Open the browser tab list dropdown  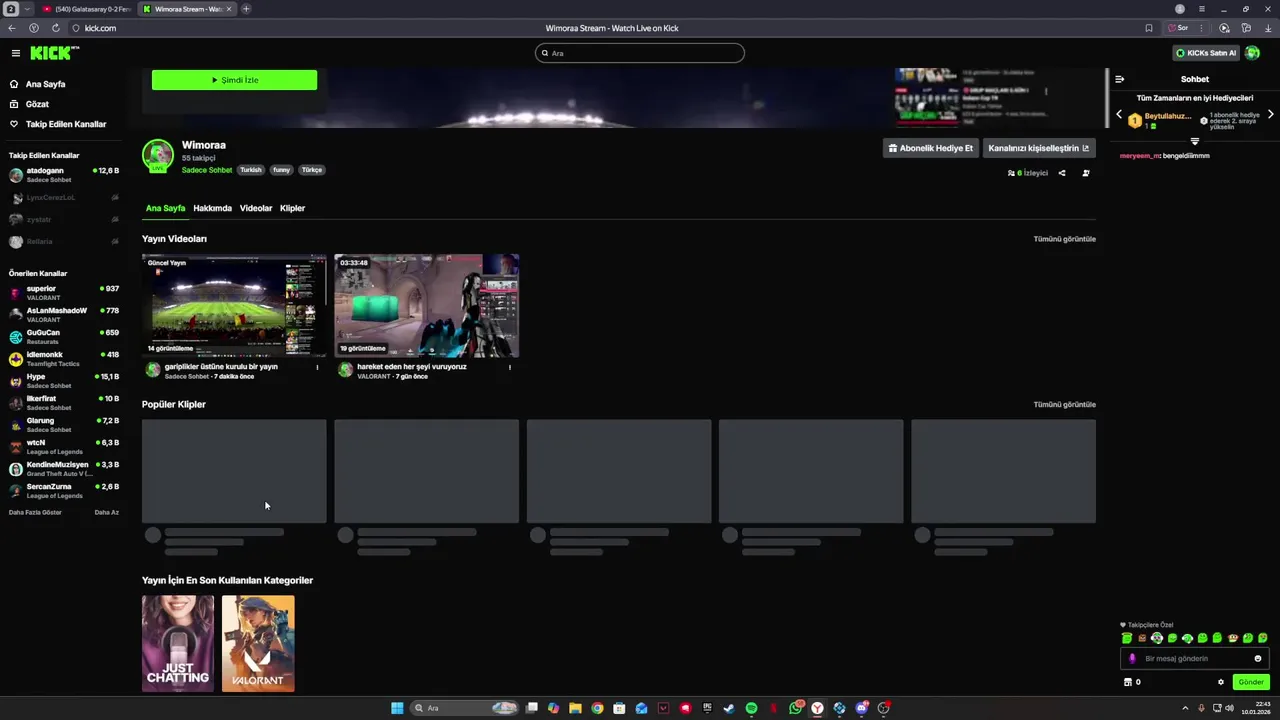(27, 9)
